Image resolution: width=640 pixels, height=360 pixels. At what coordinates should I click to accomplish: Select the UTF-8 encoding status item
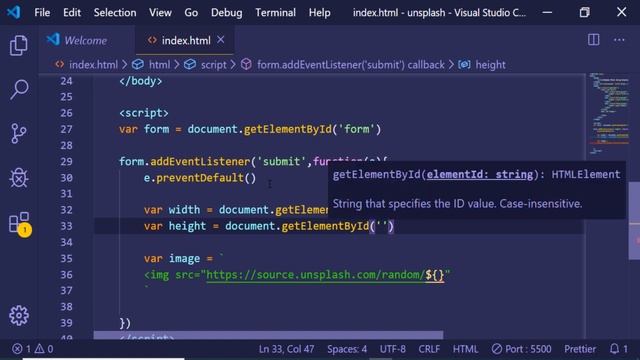click(393, 349)
